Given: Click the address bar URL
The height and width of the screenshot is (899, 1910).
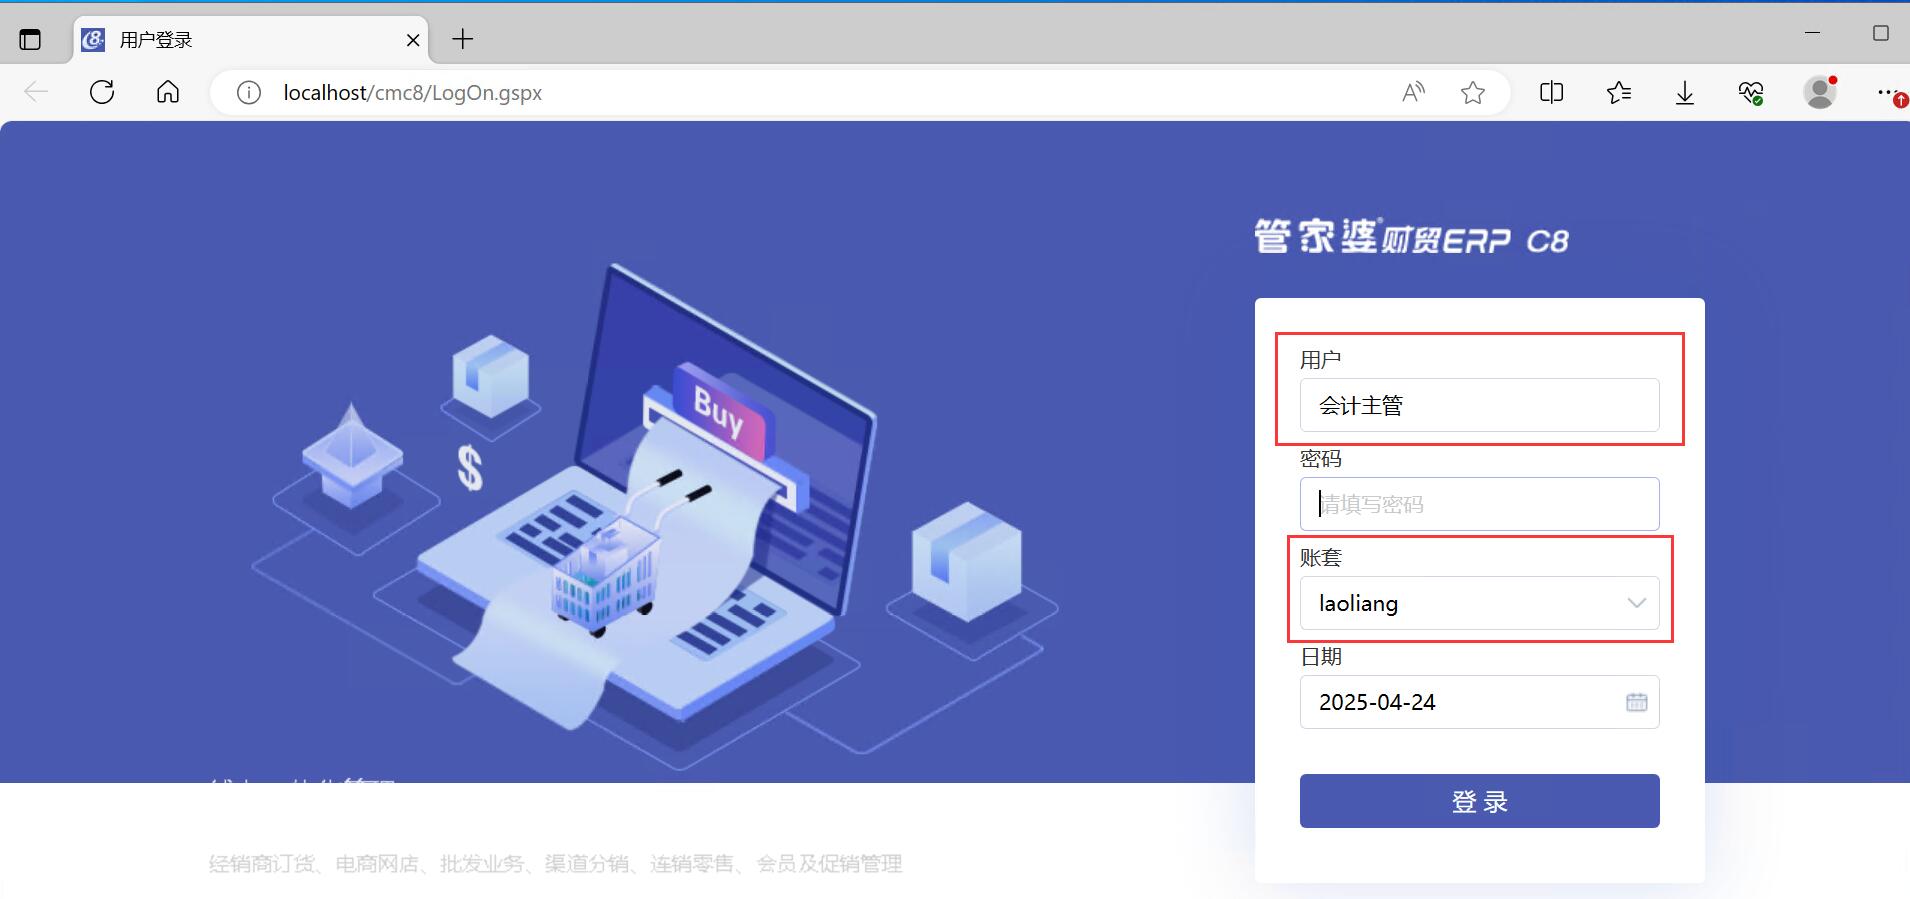Looking at the screenshot, I should [x=412, y=93].
